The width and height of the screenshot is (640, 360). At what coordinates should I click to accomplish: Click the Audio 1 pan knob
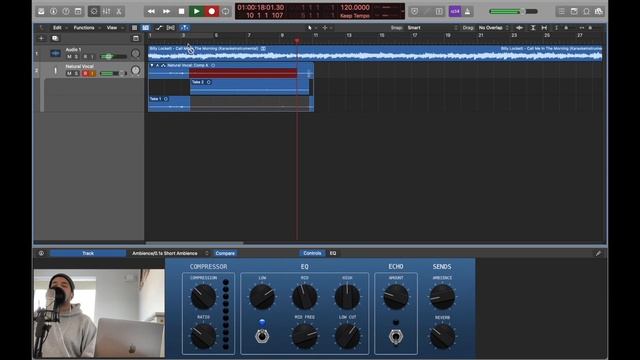pos(136,53)
